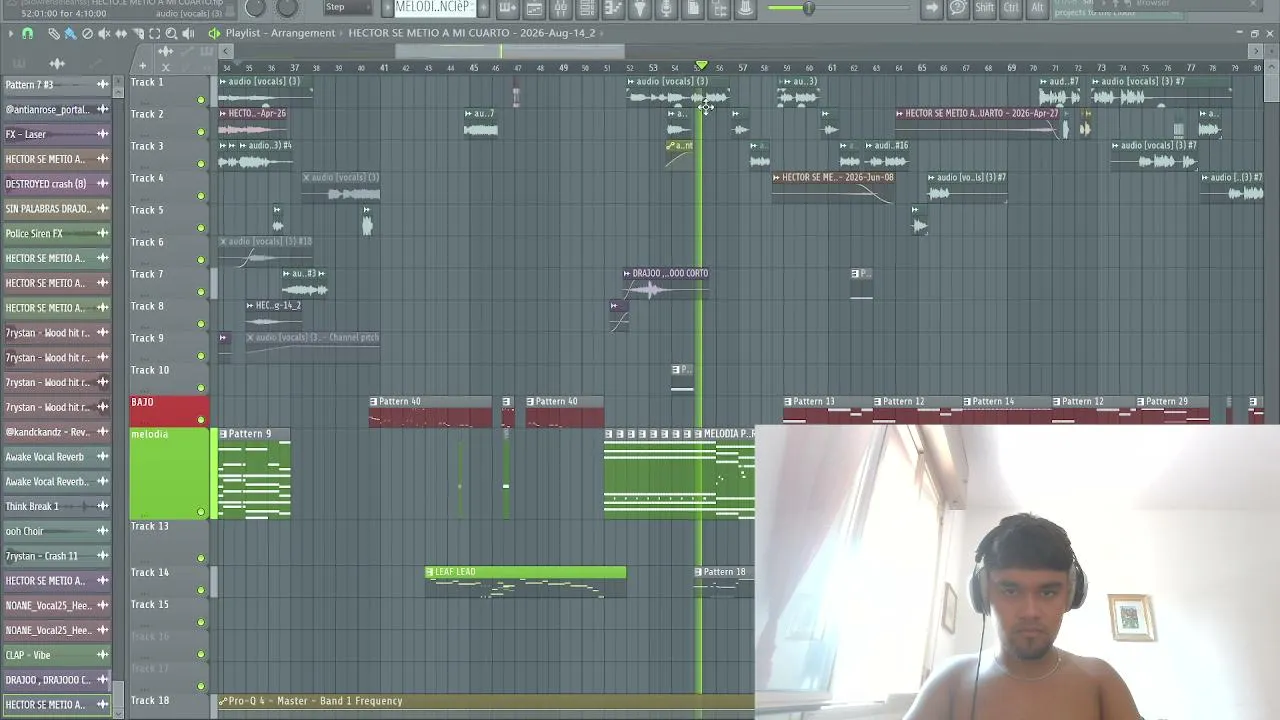Select the Mute tool

[x=104, y=33]
